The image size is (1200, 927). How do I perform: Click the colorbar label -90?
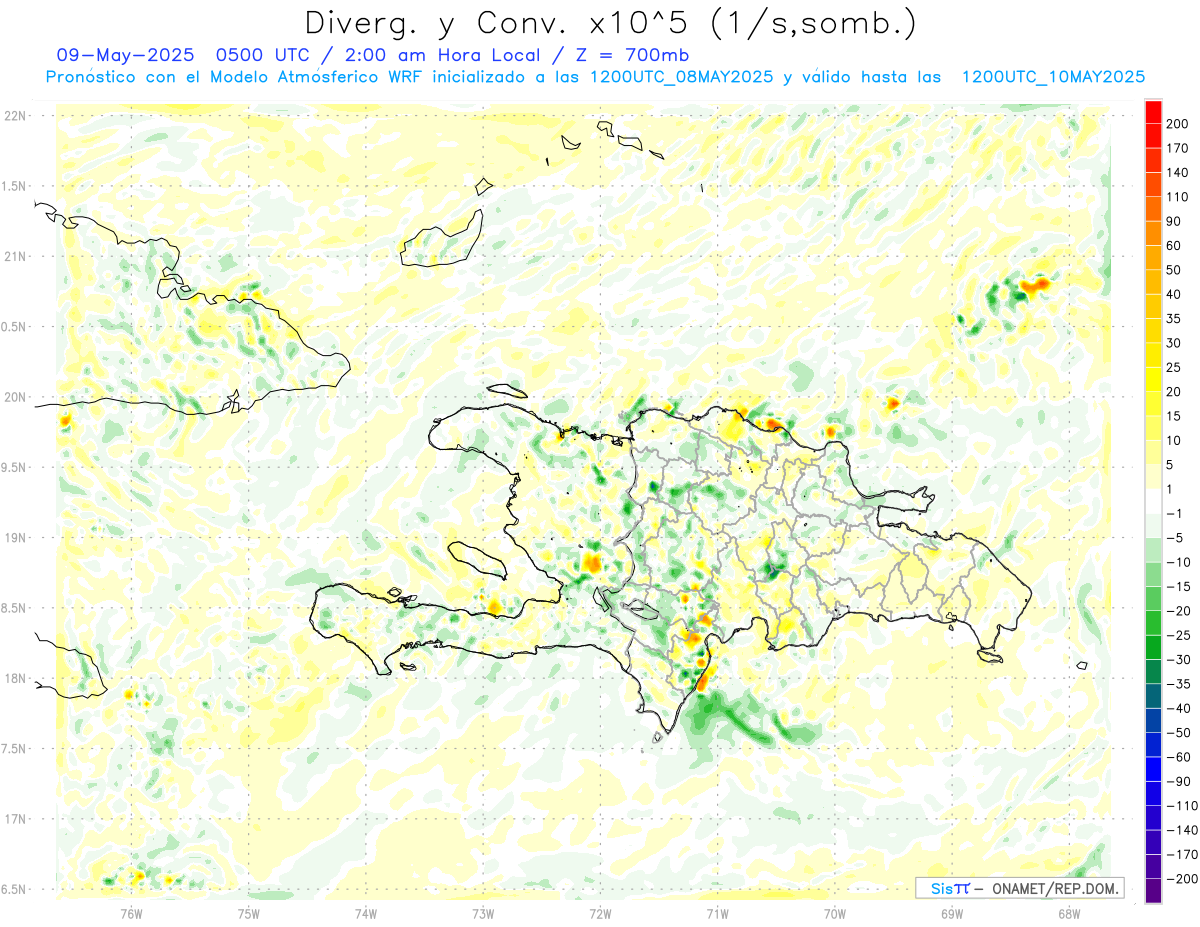tap(1178, 782)
